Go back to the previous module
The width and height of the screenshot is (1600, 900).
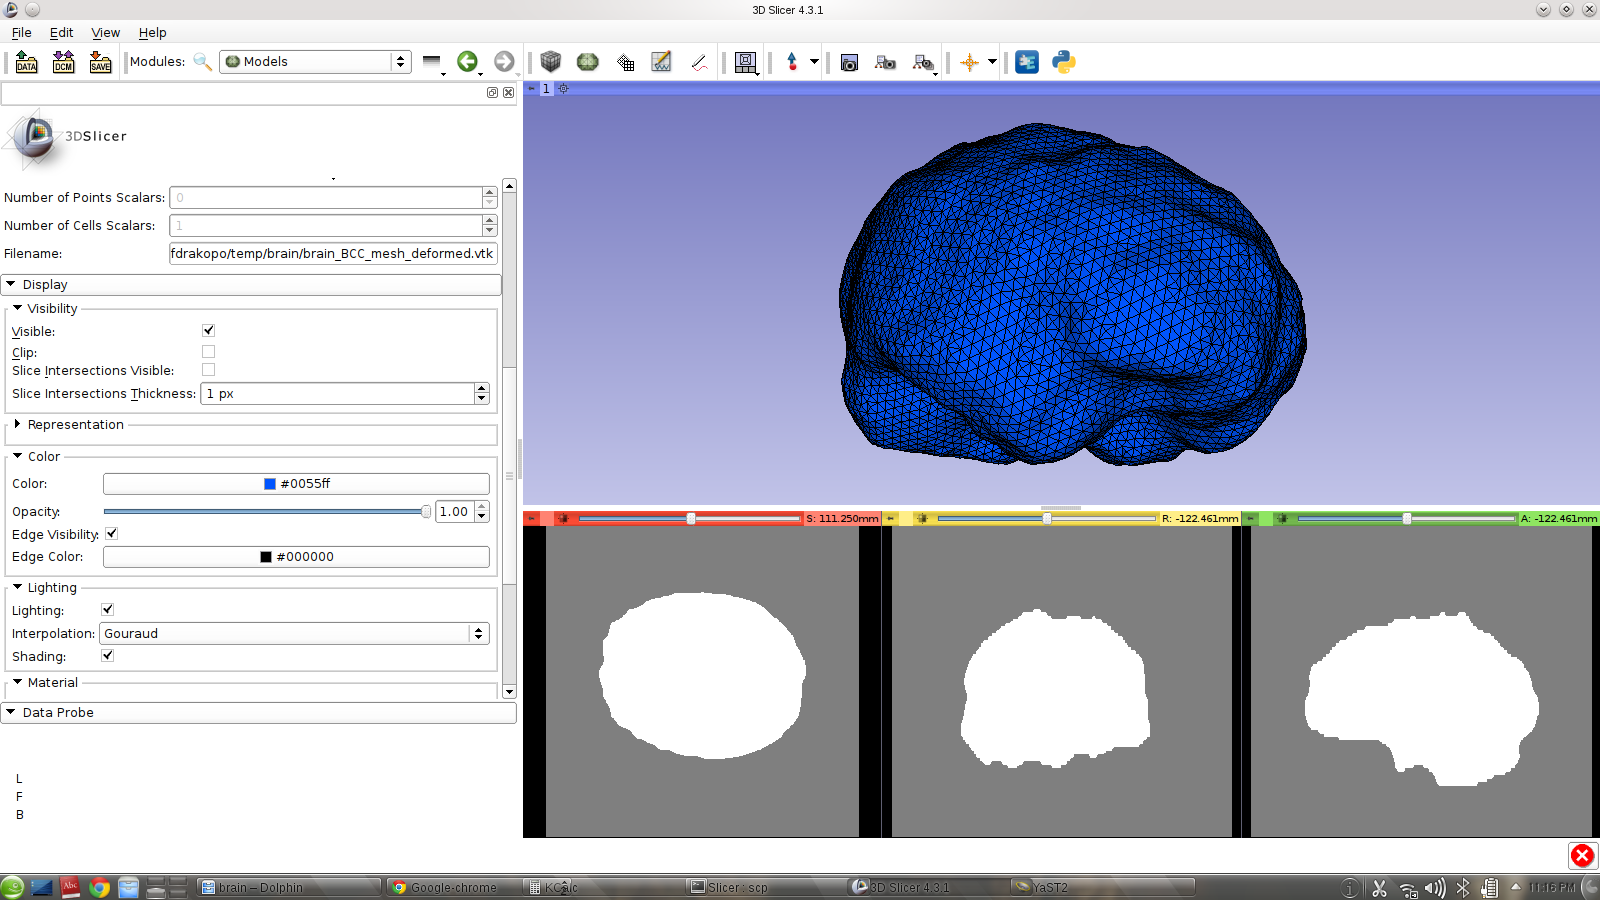pos(467,62)
